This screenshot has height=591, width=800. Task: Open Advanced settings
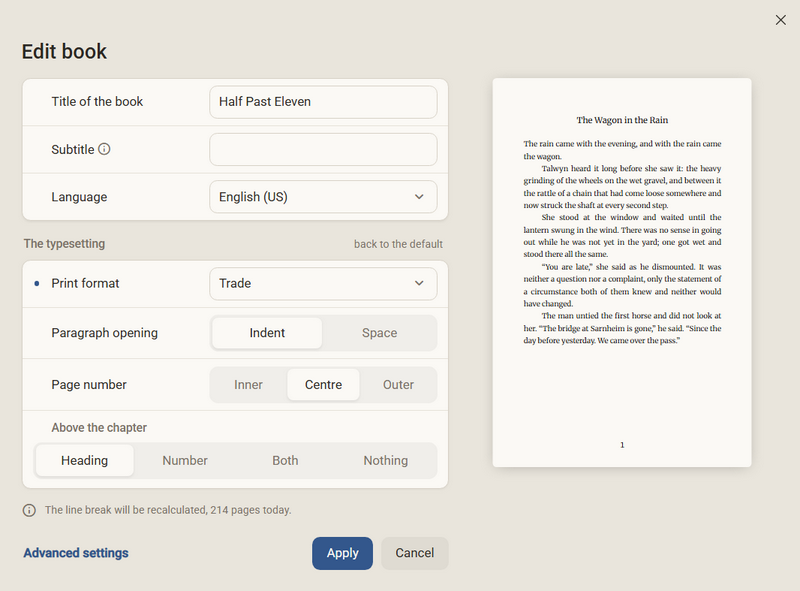(76, 553)
